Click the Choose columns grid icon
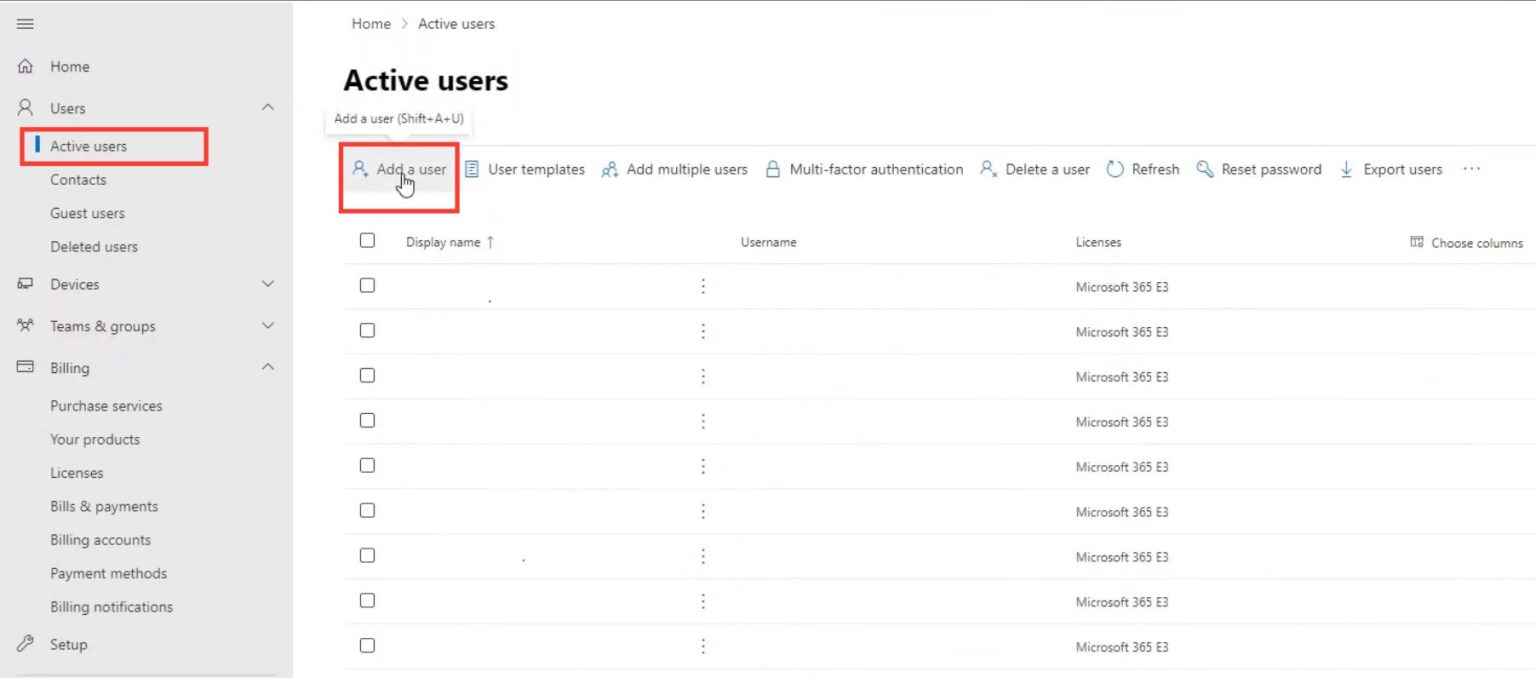Image resolution: width=1536 pixels, height=678 pixels. [x=1416, y=242]
